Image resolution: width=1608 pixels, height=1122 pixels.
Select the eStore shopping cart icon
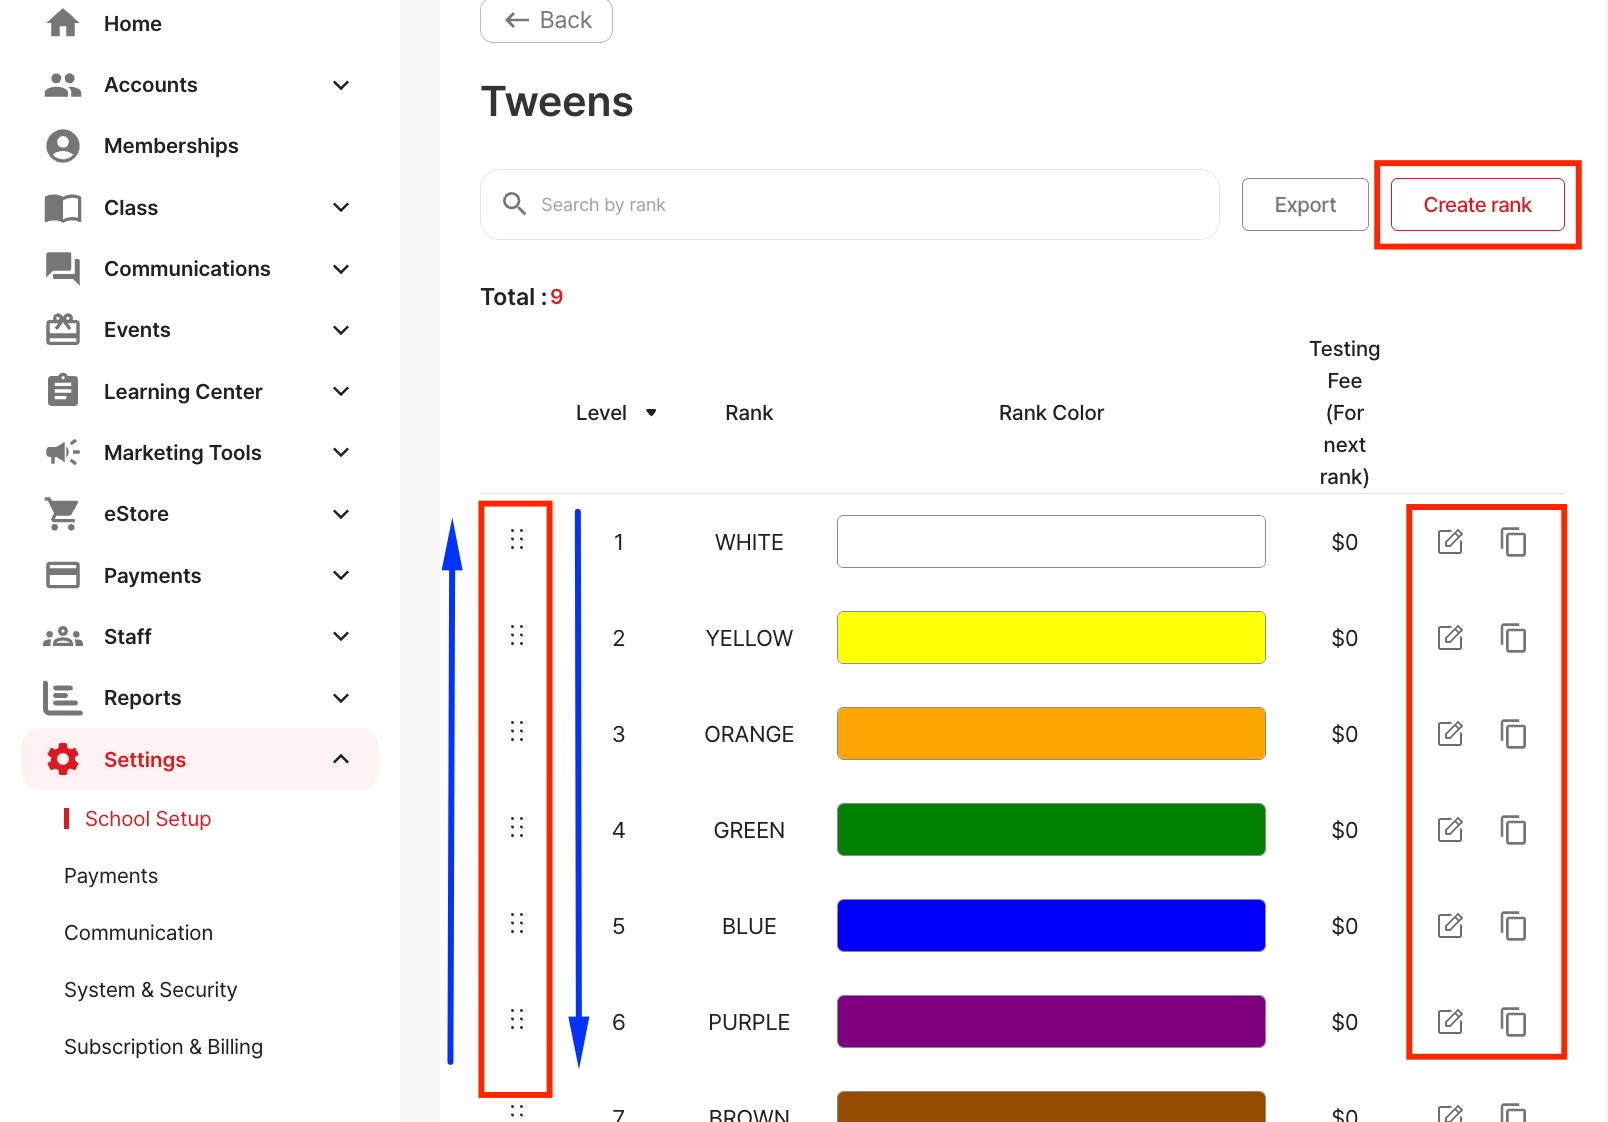pos(62,513)
